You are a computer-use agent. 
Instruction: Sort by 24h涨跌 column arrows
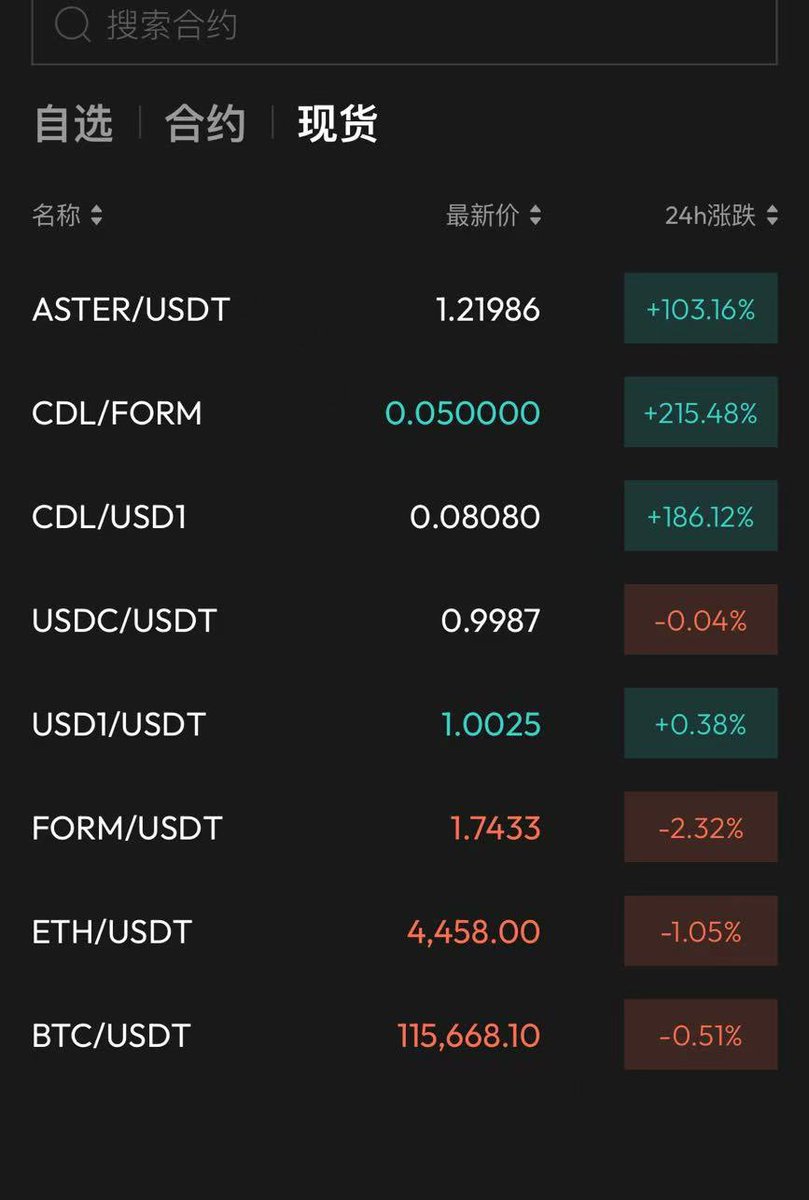[x=772, y=215]
